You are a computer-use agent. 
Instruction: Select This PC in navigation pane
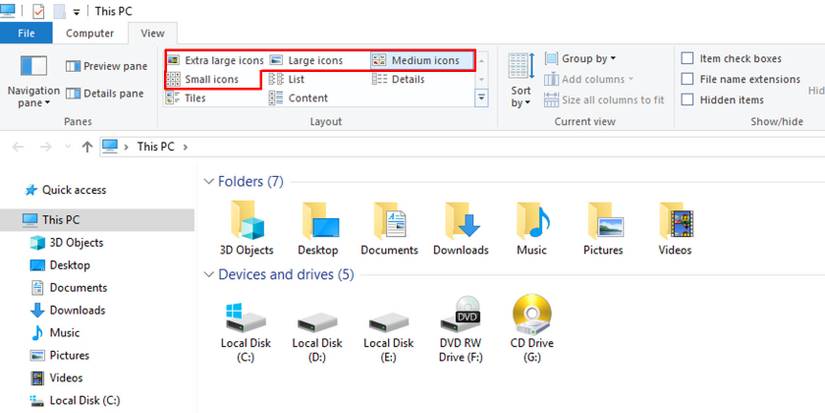click(97, 220)
